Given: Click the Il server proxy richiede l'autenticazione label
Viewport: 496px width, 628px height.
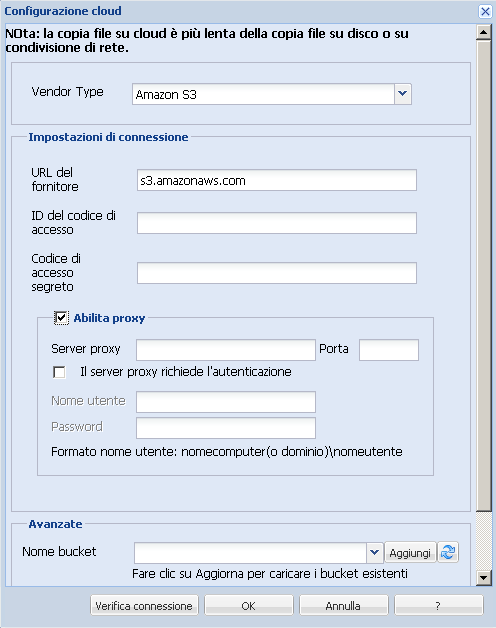Looking at the screenshot, I should [x=185, y=372].
